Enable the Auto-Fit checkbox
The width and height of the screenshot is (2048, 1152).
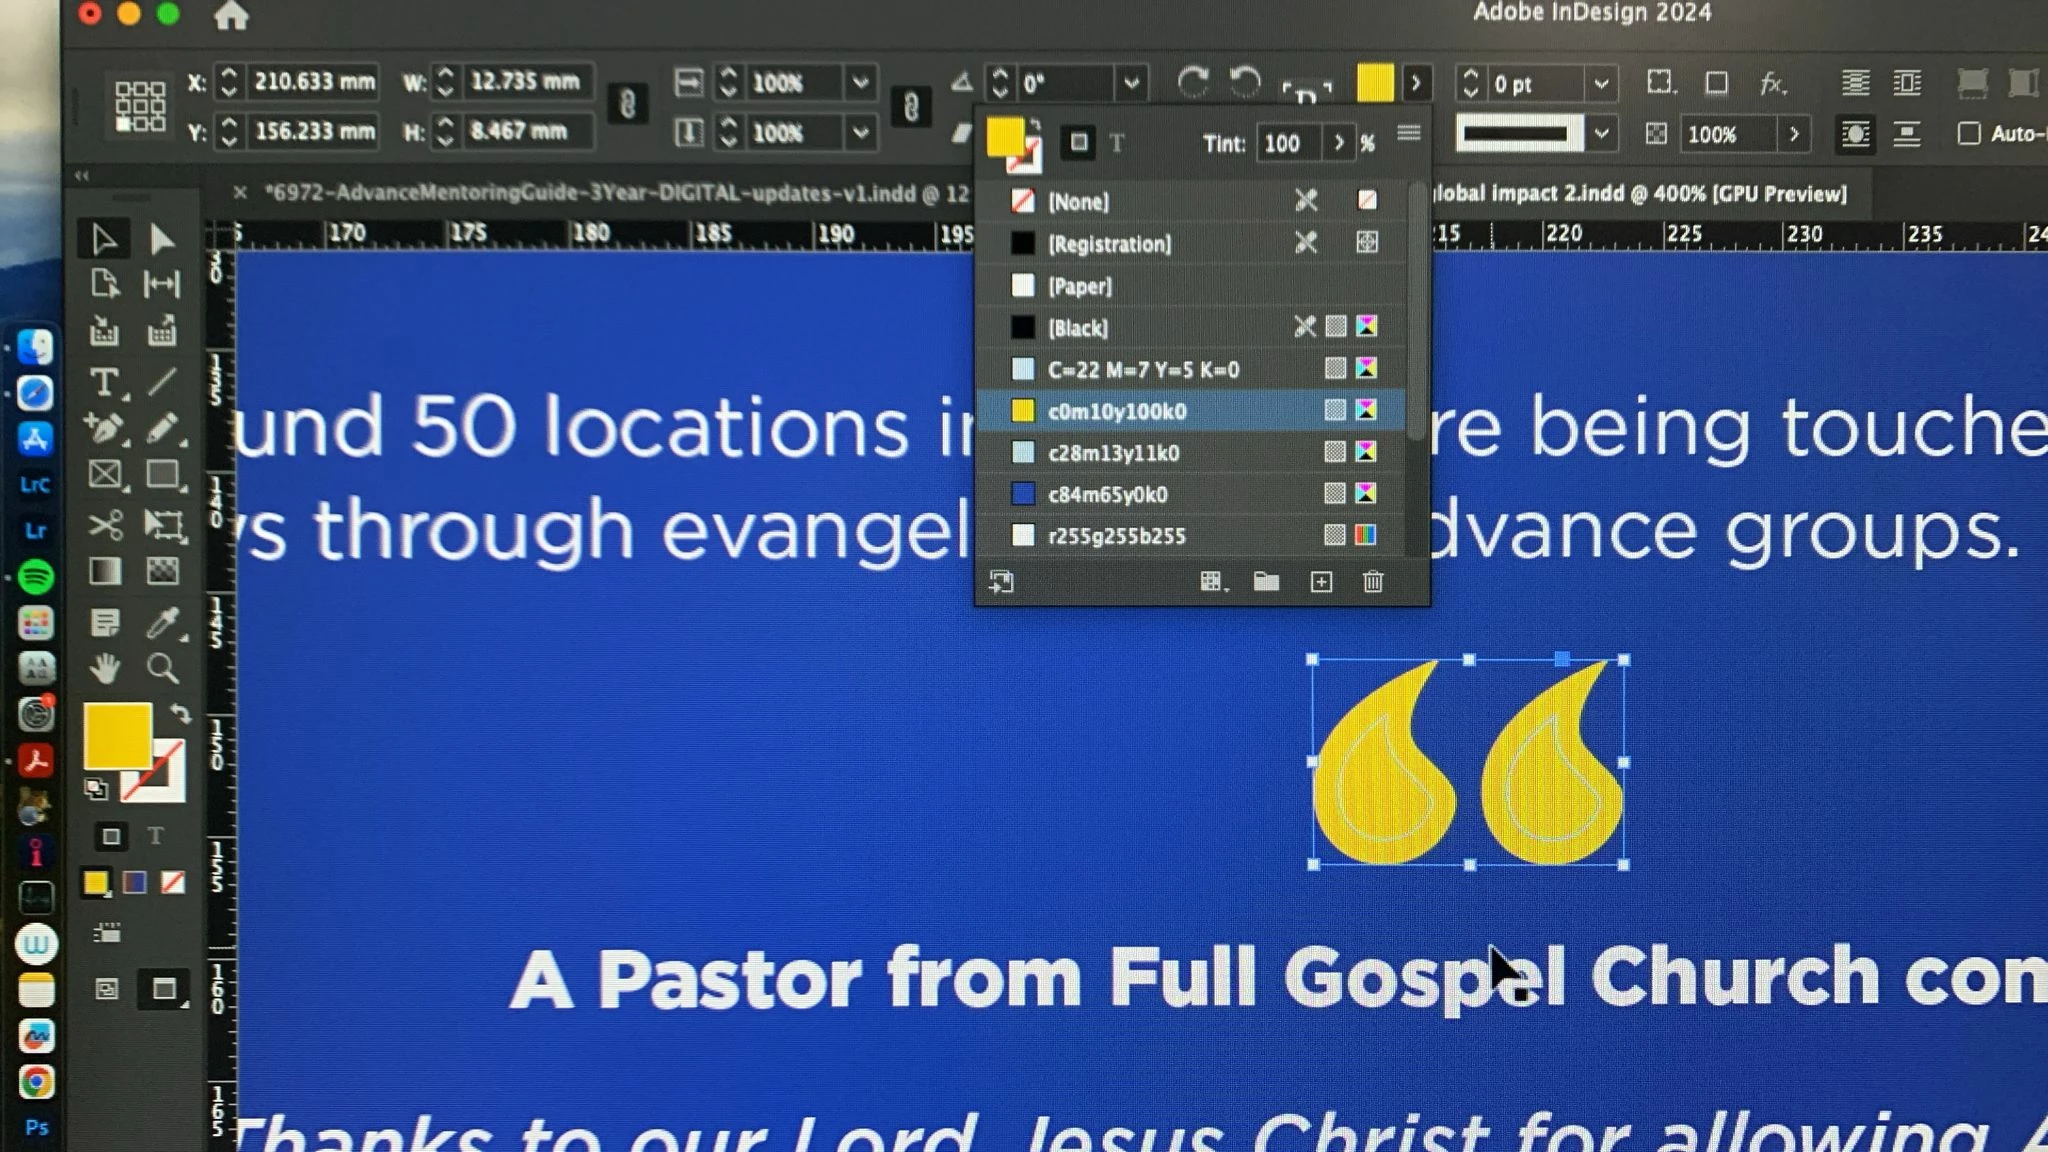[1968, 133]
